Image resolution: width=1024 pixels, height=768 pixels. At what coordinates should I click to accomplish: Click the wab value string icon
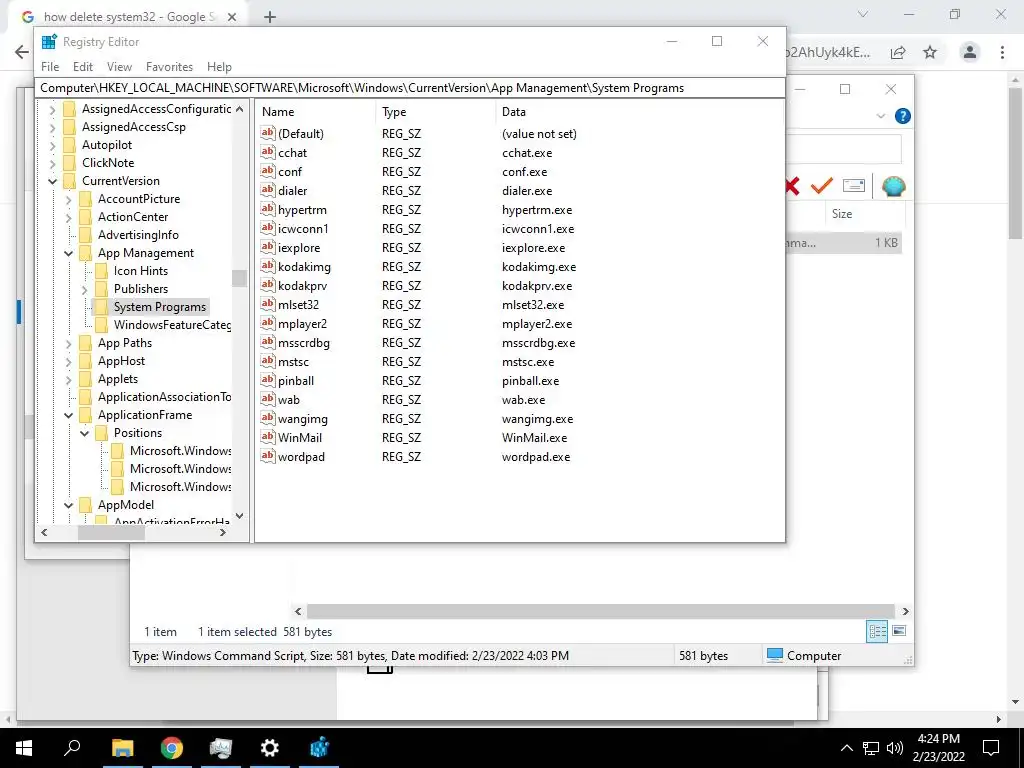(268, 399)
